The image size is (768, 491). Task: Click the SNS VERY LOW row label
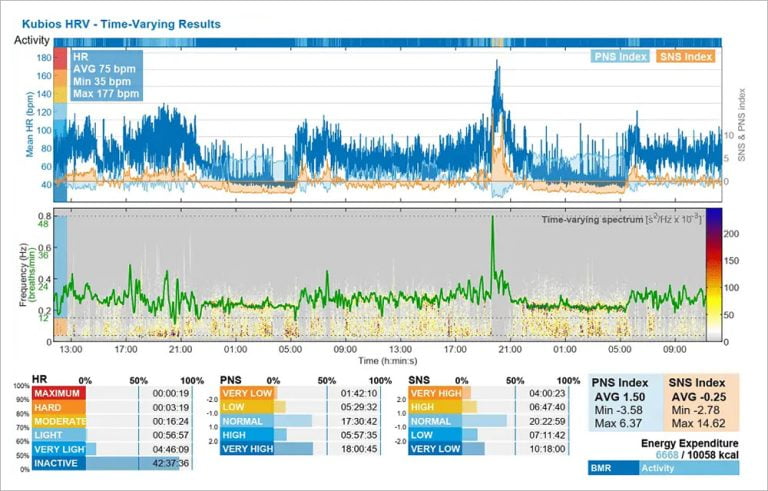point(435,448)
